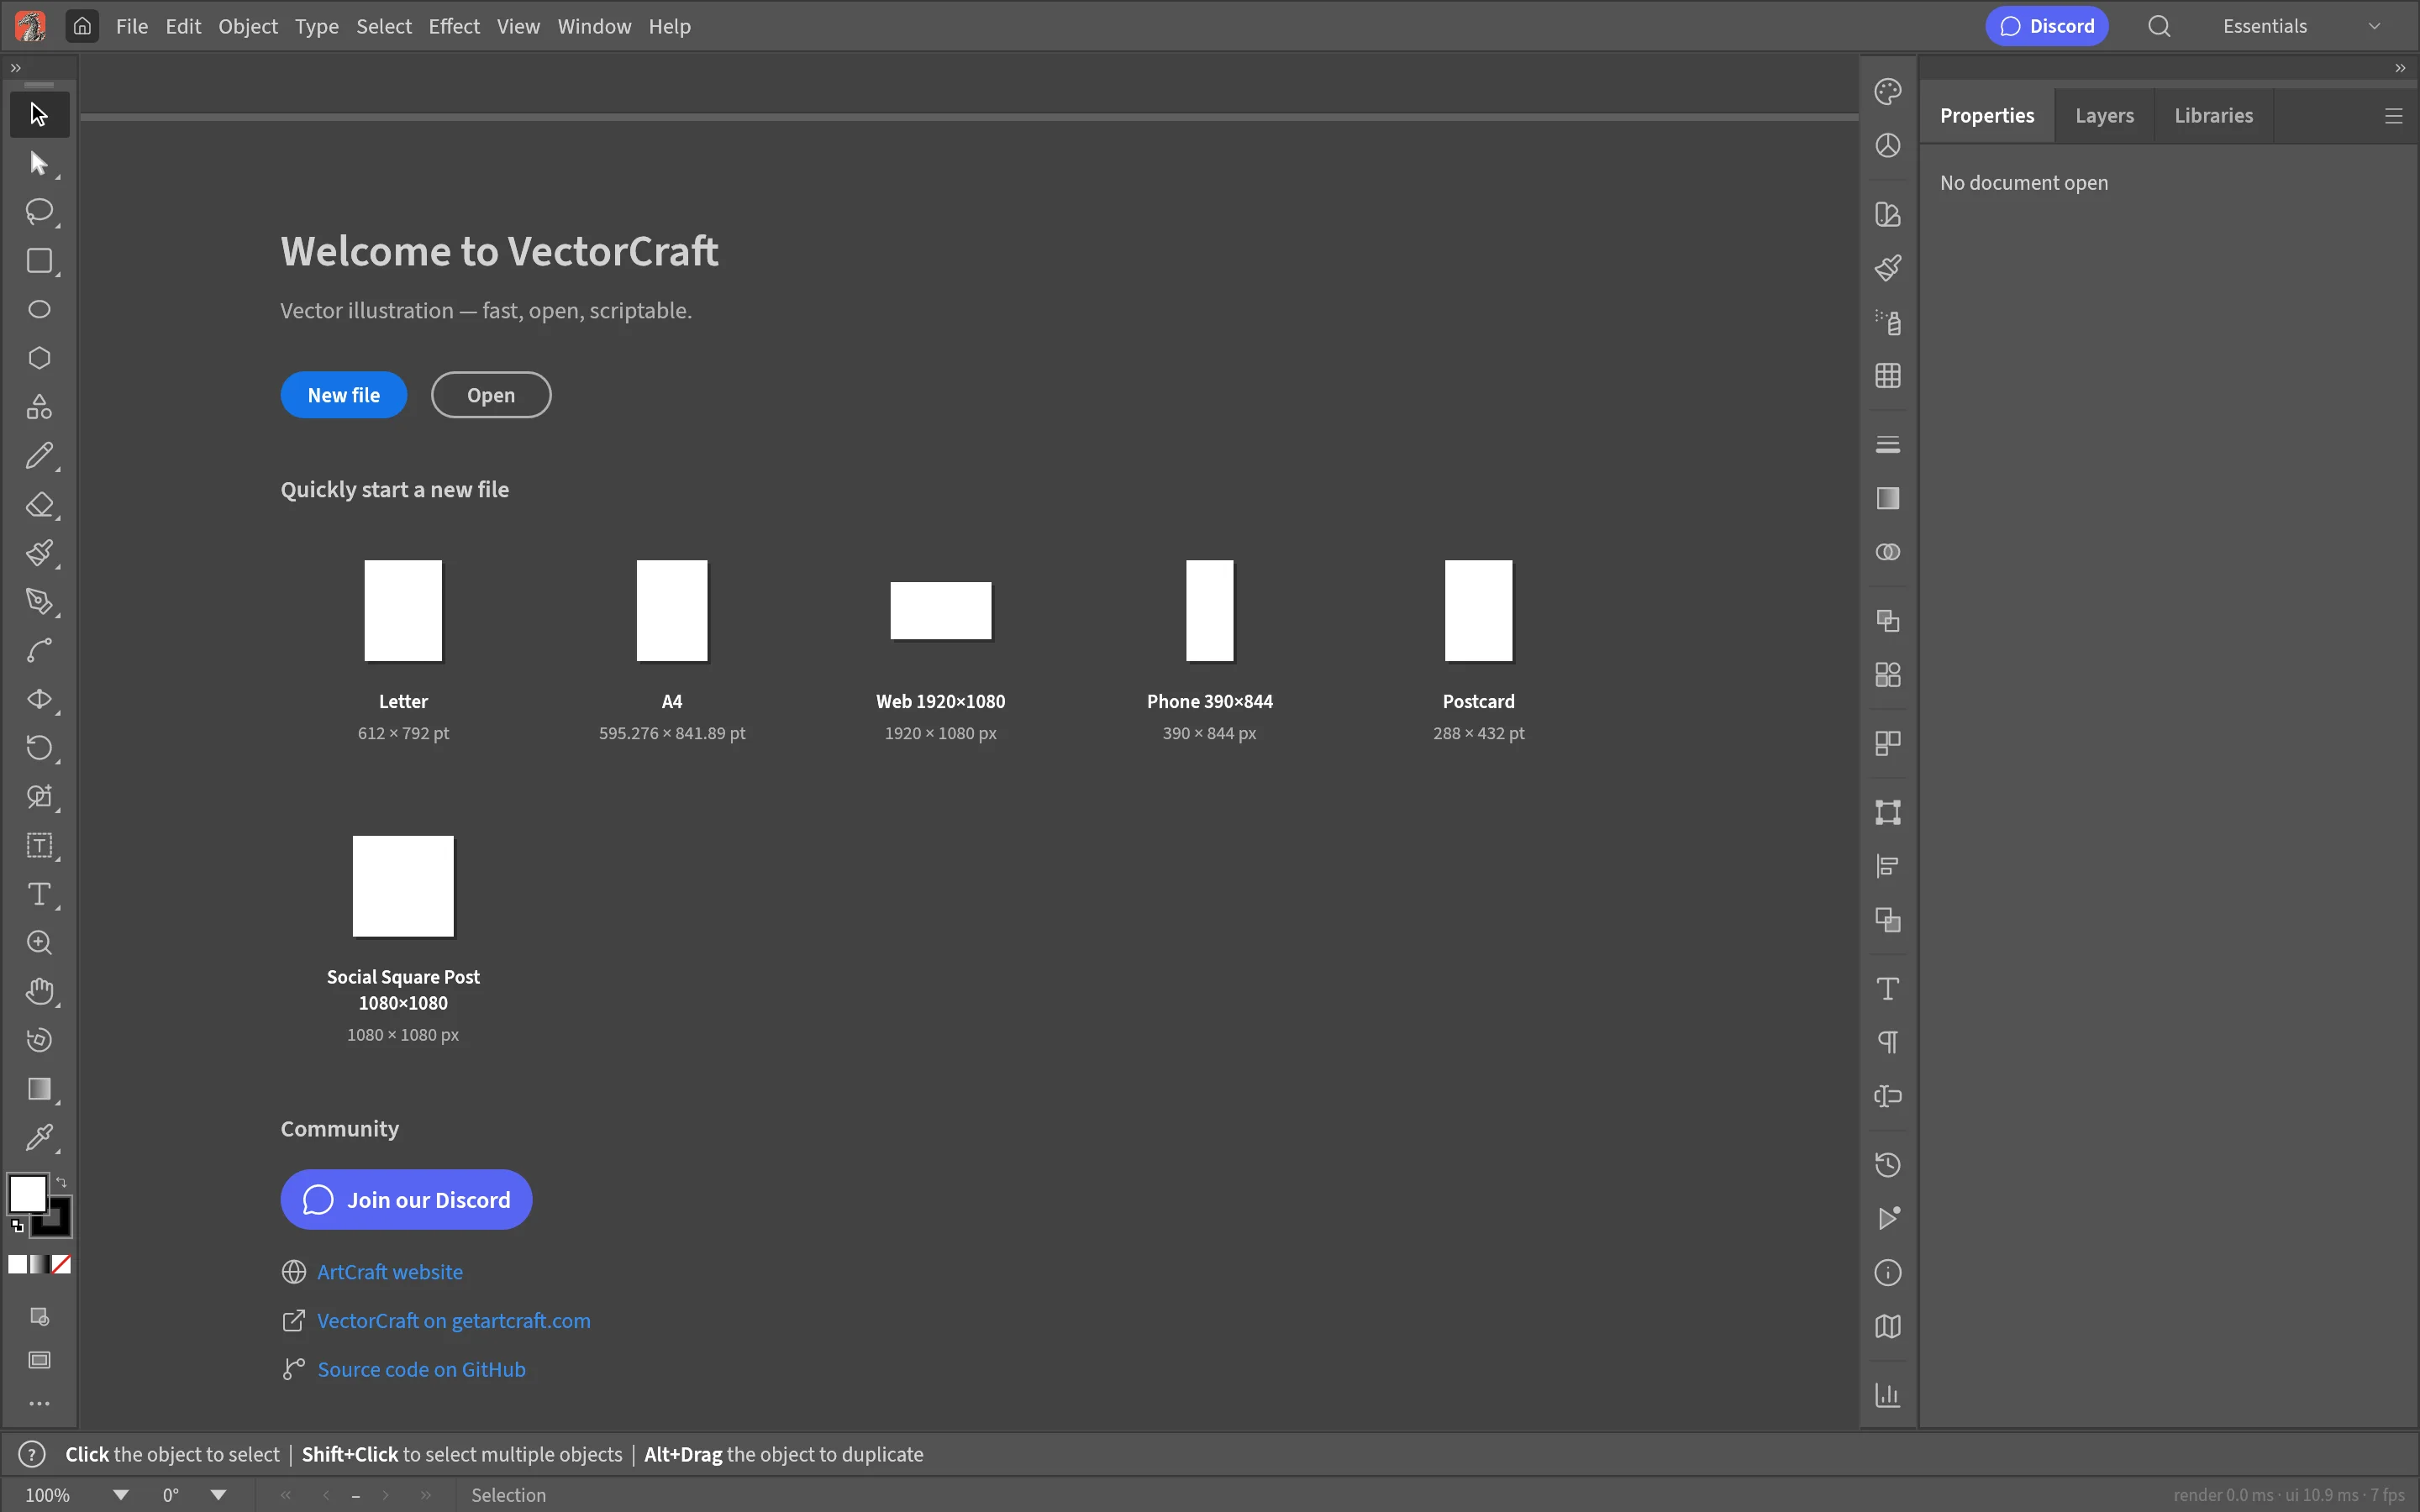This screenshot has height=1512, width=2420.
Task: Switch to the Layers tab
Action: click(x=2104, y=116)
